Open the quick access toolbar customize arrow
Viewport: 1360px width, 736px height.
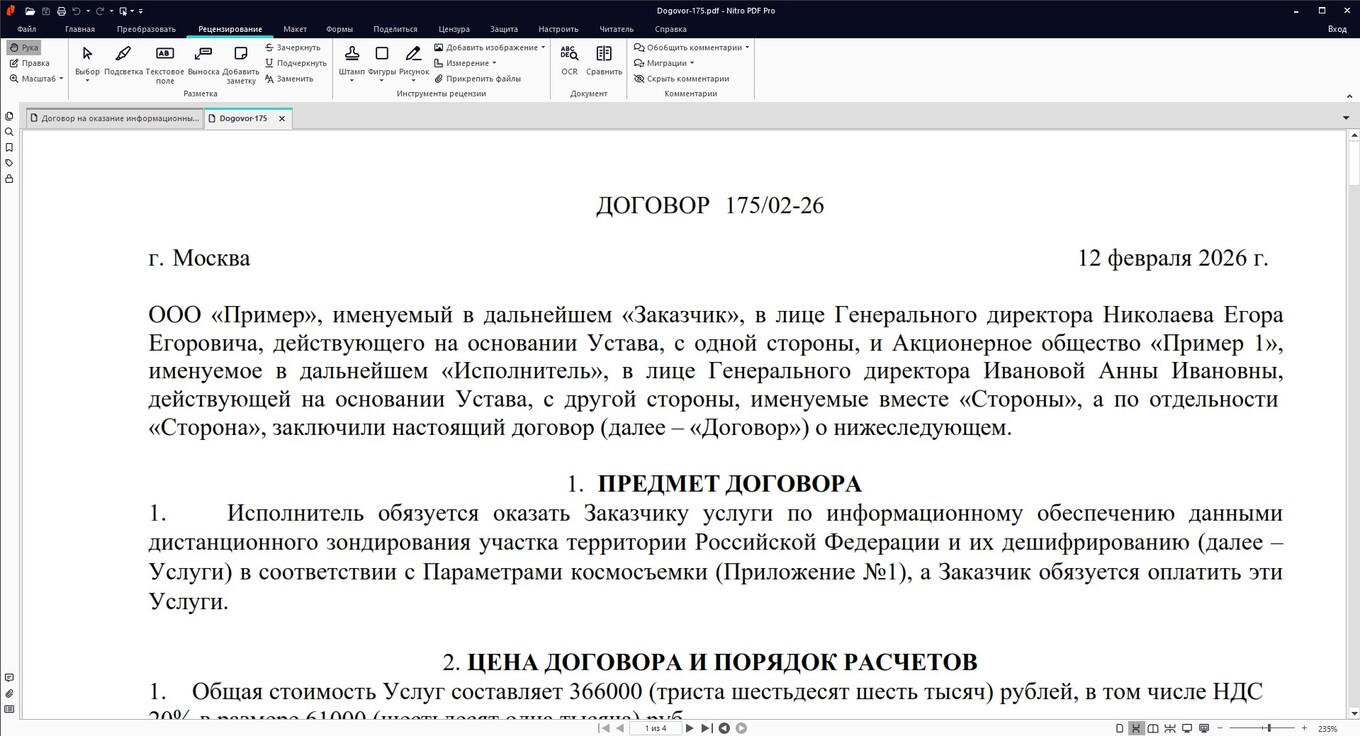click(x=141, y=11)
